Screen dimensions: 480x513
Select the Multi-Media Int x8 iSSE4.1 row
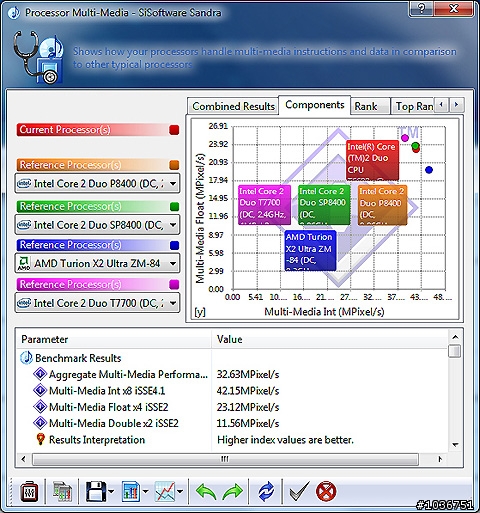(231, 390)
